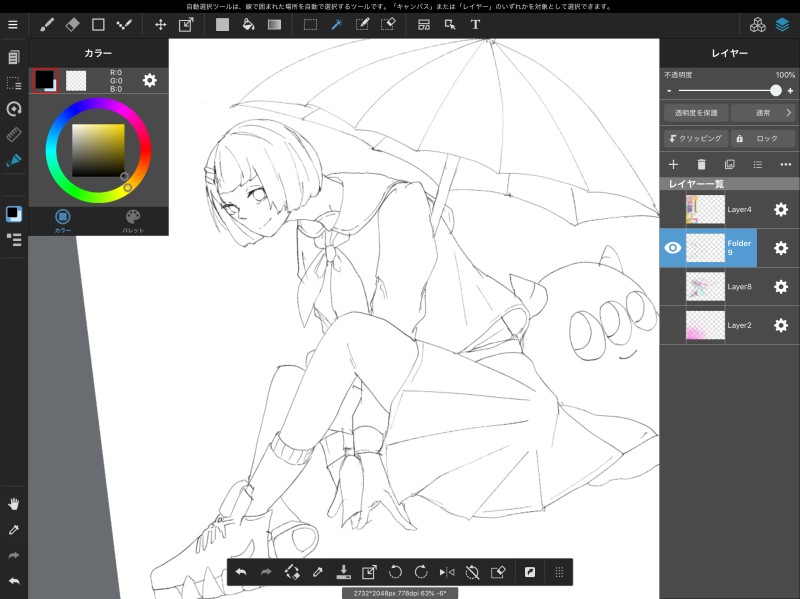The image size is (800, 599).
Task: Toggle visibility of Layer8
Action: [673, 287]
